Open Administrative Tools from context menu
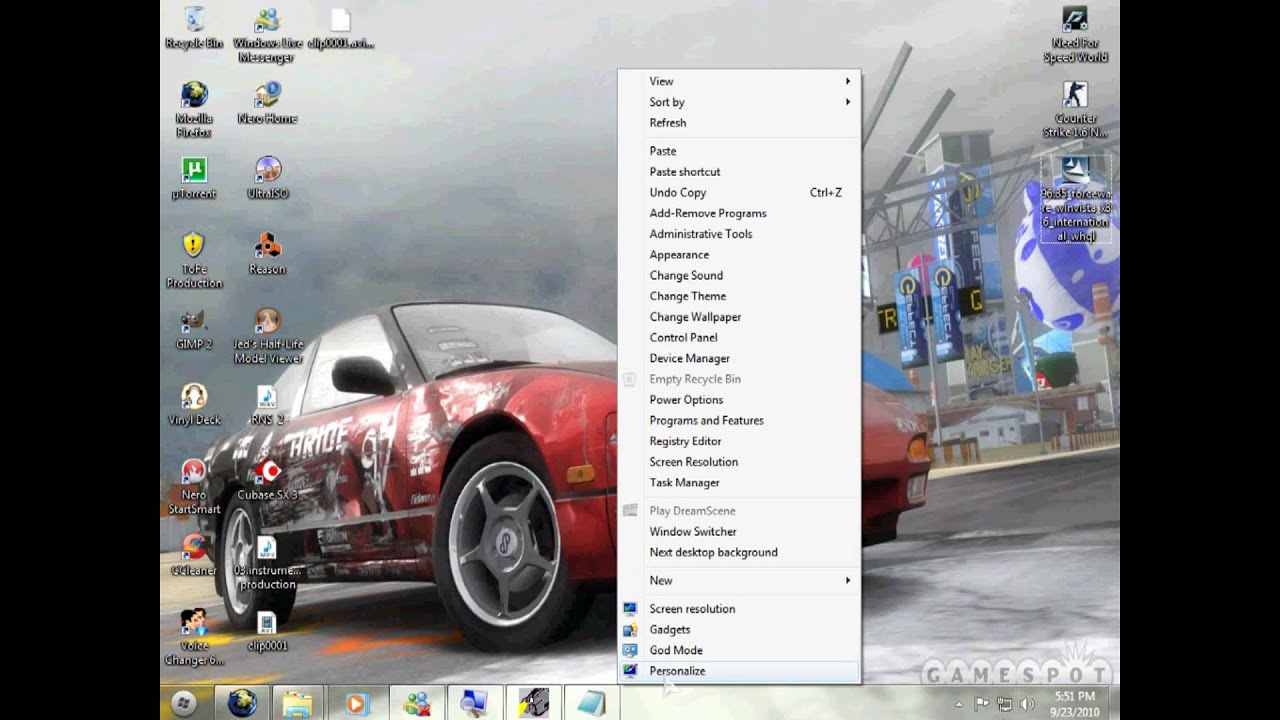1280x720 pixels. 739,234
